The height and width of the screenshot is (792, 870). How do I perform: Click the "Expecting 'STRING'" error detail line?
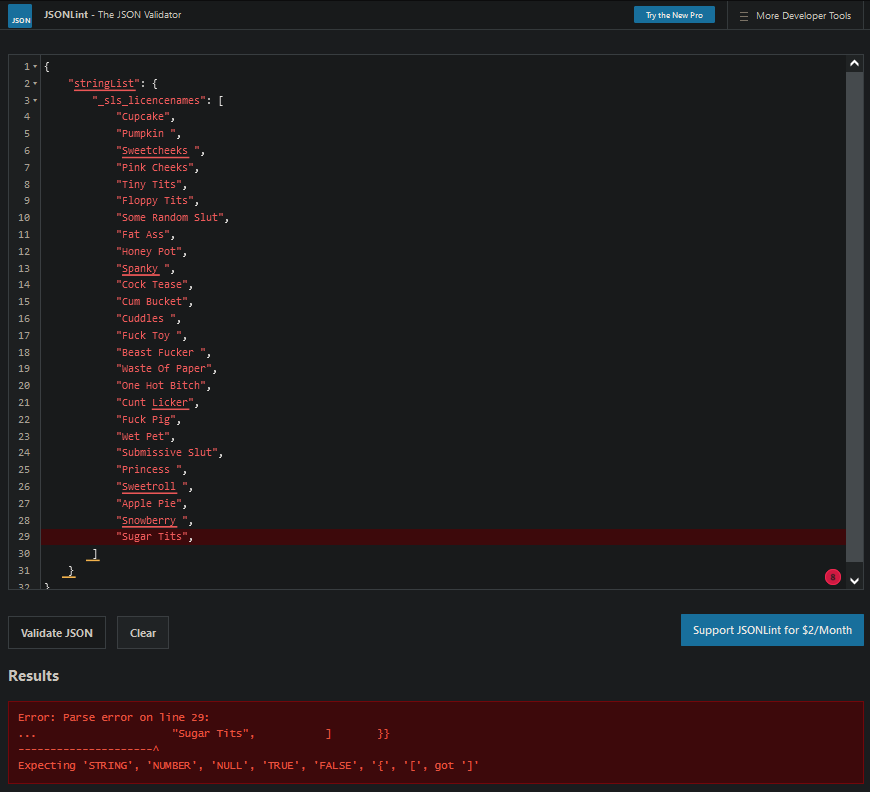coord(248,765)
